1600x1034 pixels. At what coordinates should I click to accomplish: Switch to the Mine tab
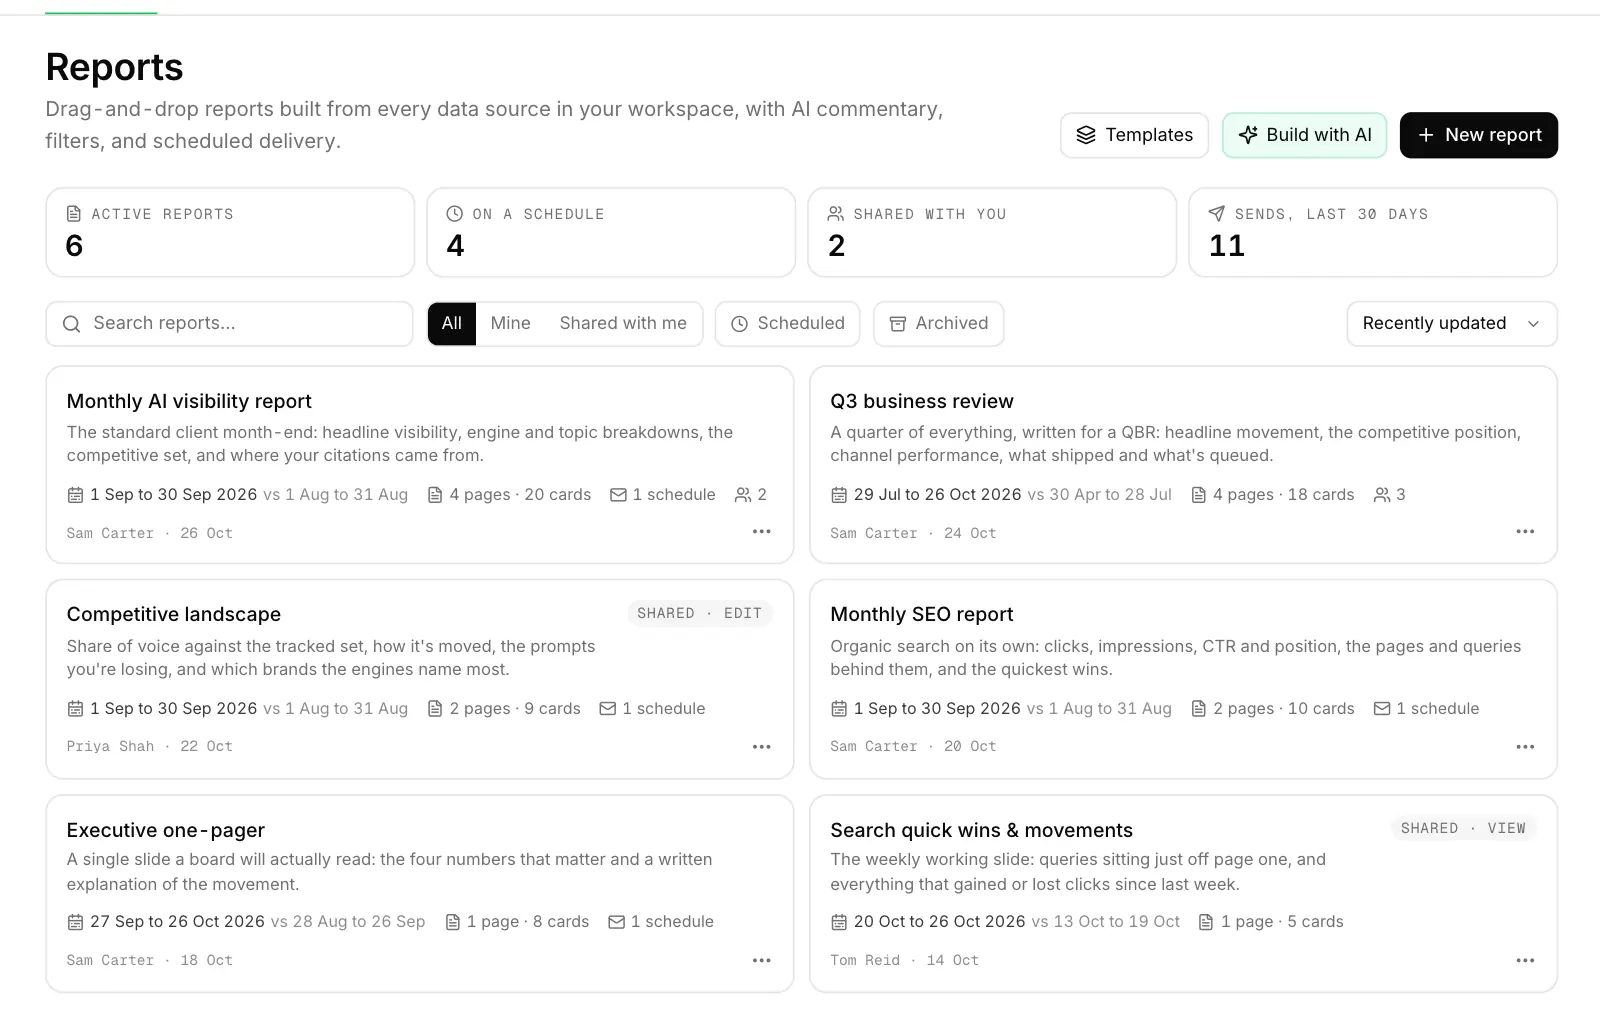[511, 324]
